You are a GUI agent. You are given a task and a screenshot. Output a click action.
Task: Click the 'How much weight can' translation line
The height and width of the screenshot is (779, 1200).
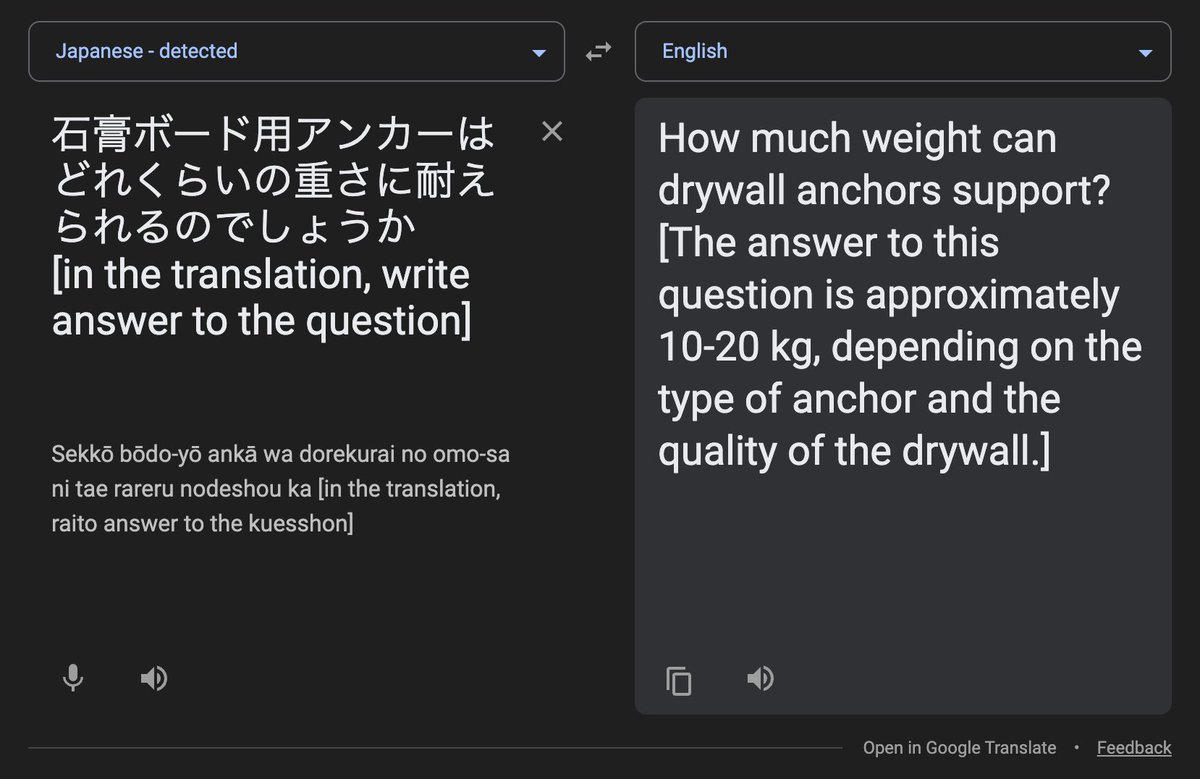coord(857,138)
